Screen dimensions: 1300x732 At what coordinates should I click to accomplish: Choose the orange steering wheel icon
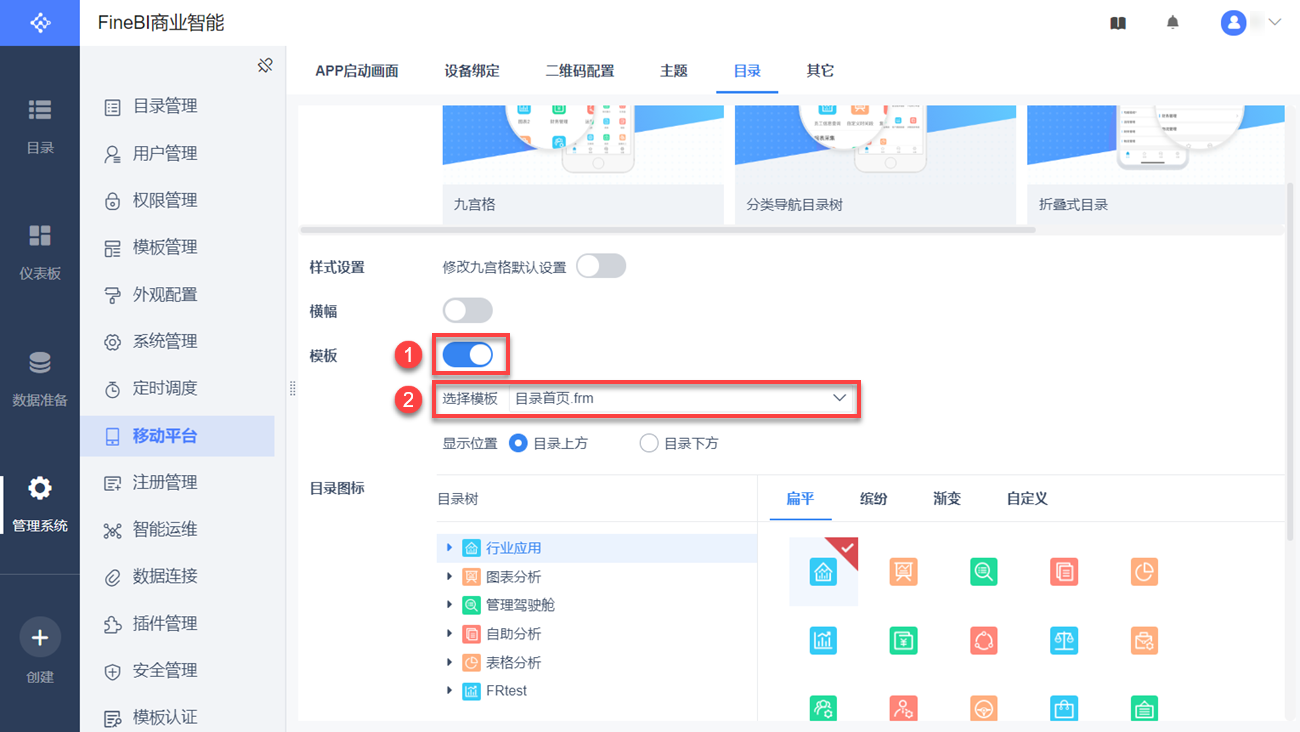pos(983,708)
